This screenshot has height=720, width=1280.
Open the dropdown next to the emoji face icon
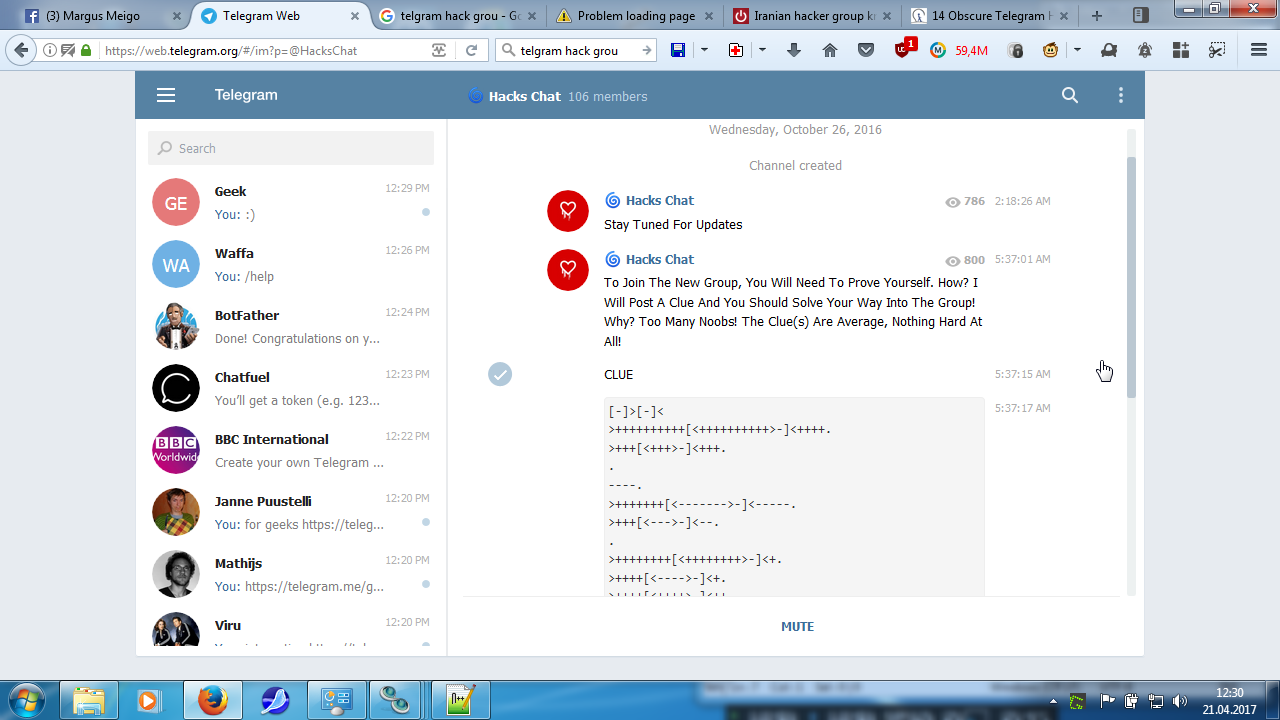point(1077,51)
